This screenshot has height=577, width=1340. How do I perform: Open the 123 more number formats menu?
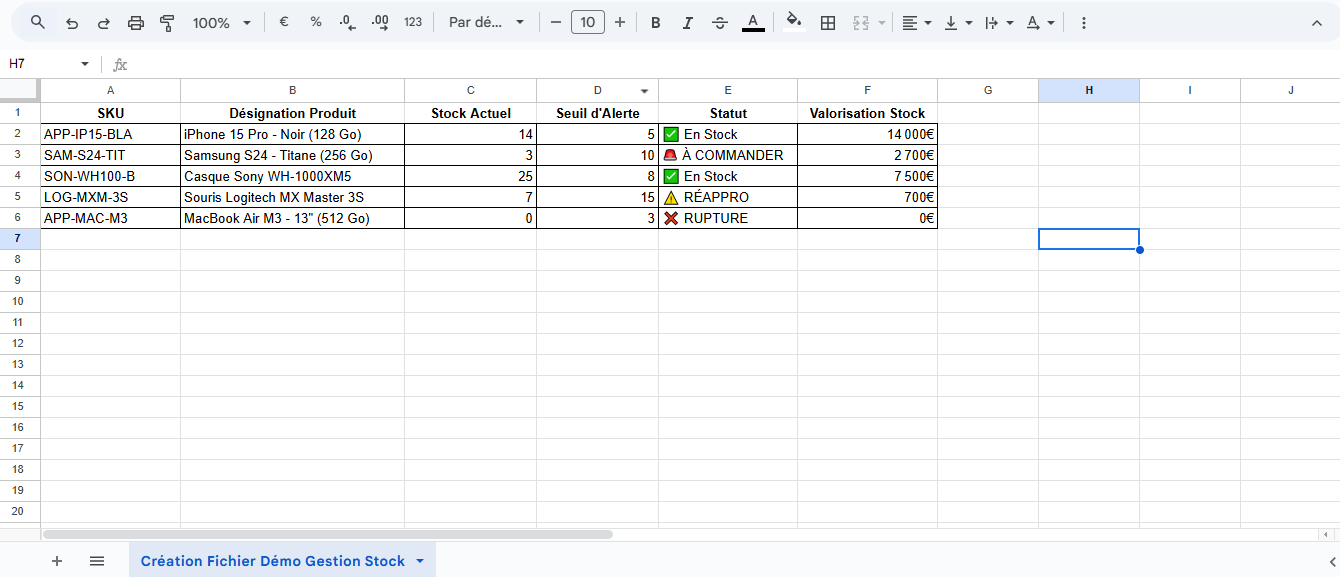pyautogui.click(x=413, y=22)
